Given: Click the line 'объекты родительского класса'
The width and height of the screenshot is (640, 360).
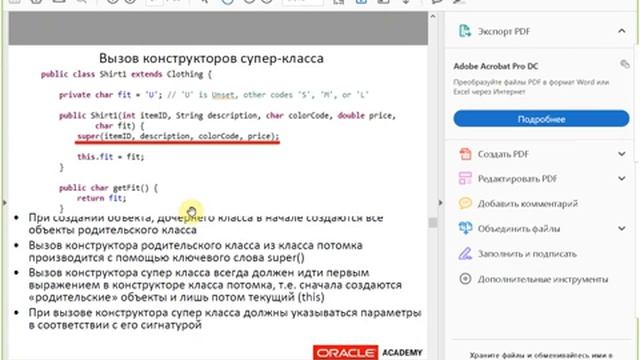Looking at the screenshot, I should point(113,230).
